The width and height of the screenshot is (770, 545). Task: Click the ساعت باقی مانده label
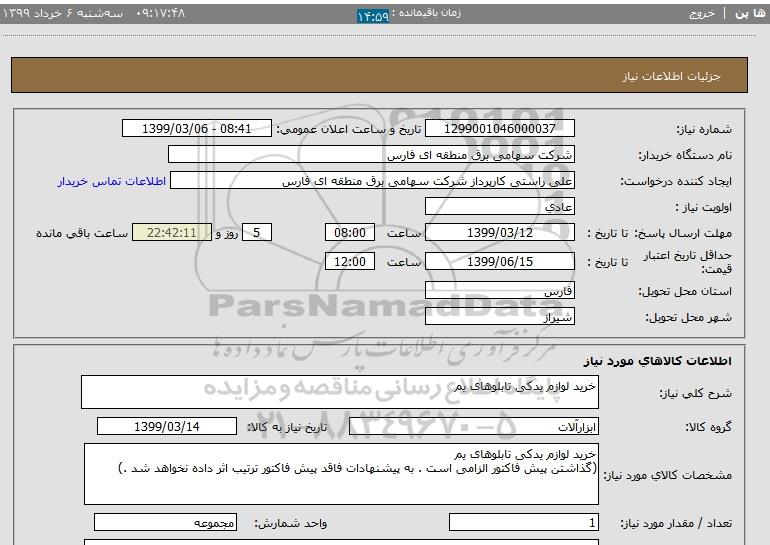[82, 233]
